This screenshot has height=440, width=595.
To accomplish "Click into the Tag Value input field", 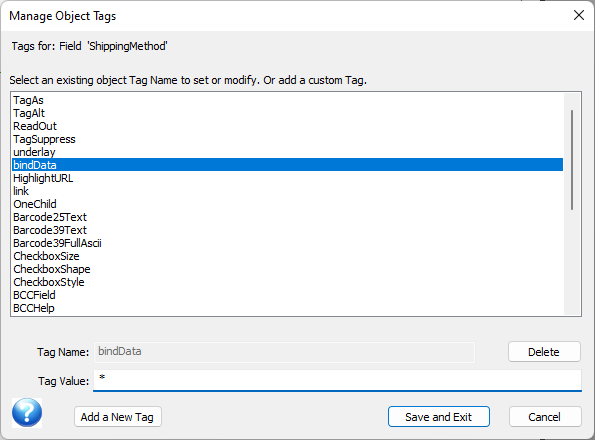I will 337,380.
